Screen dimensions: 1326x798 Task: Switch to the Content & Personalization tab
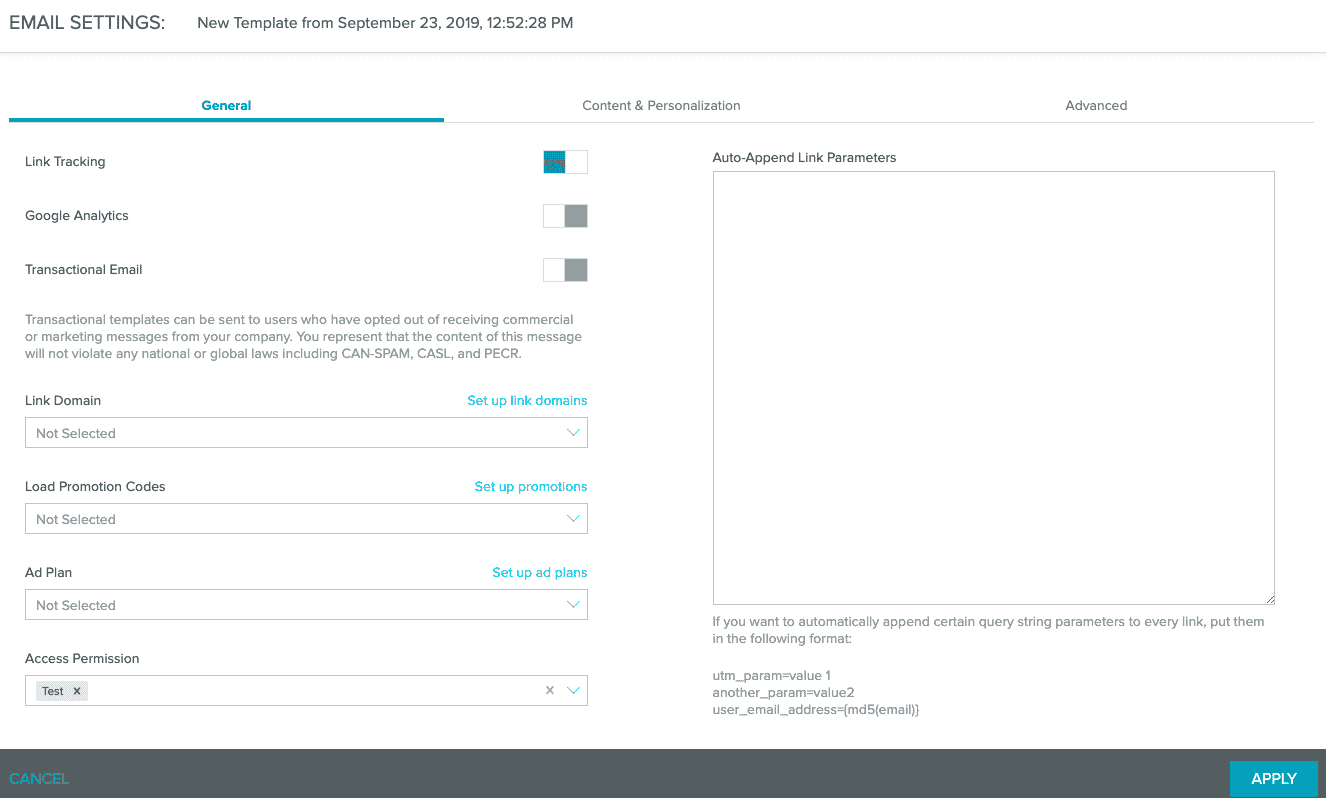click(661, 105)
